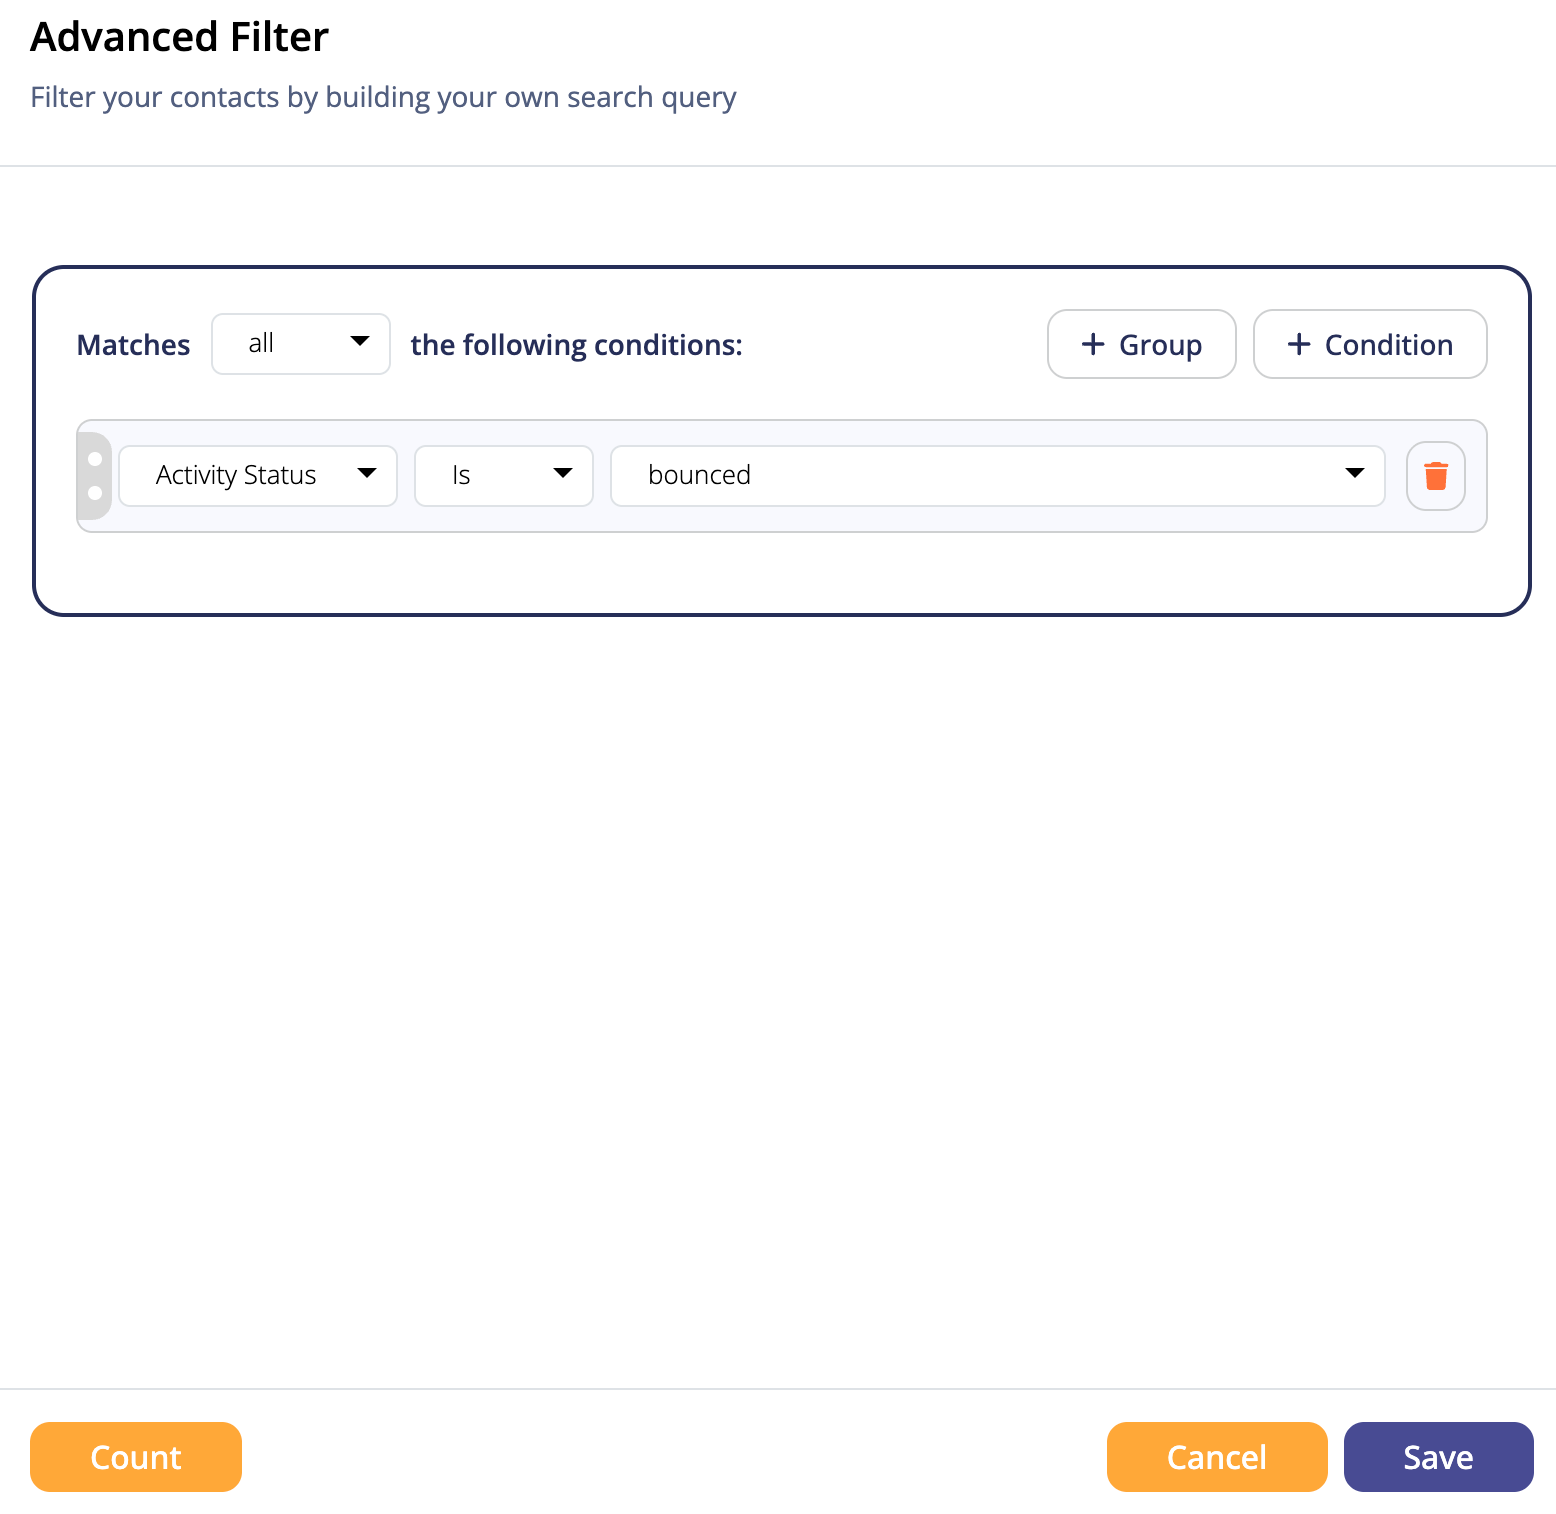Add a new Condition
This screenshot has height=1514, width=1556.
(1370, 344)
